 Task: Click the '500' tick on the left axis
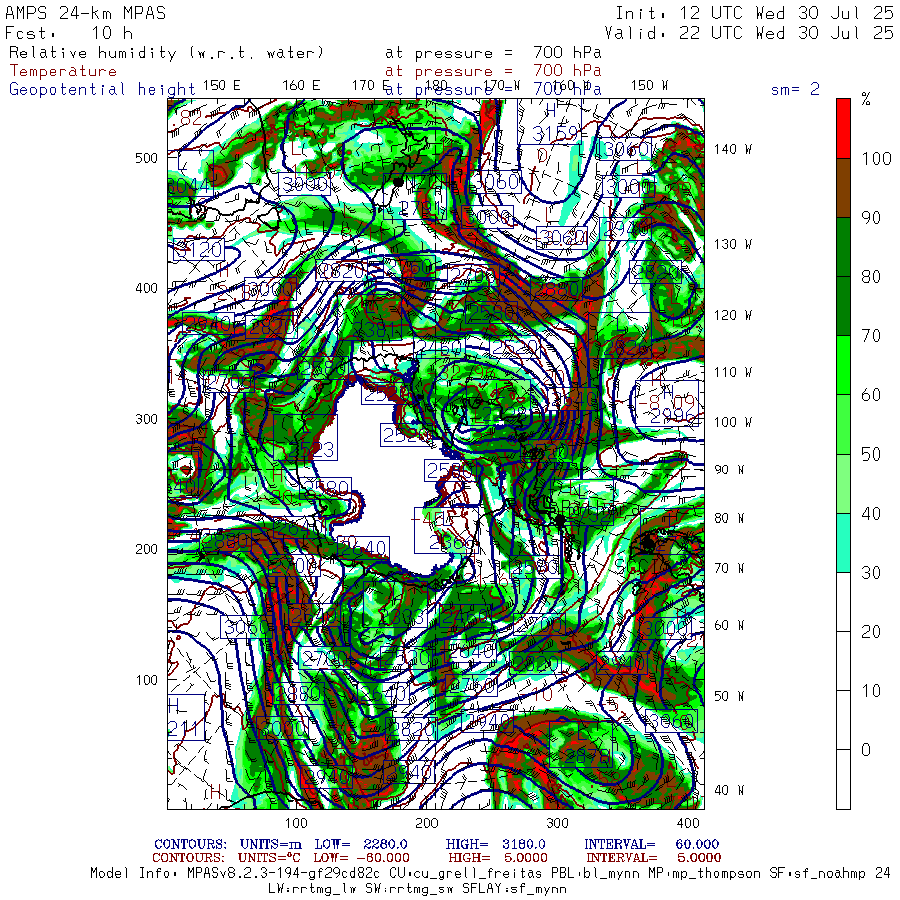coord(146,158)
